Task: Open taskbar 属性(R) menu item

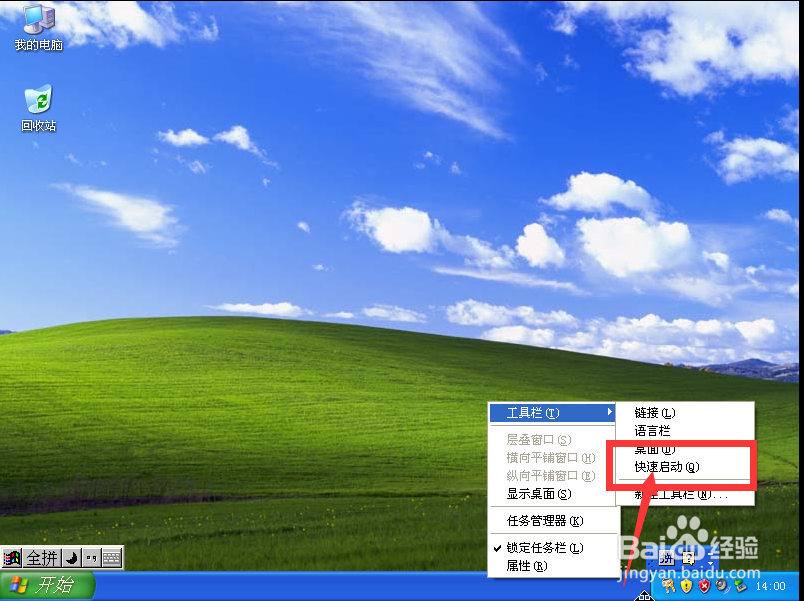Action: (553, 566)
